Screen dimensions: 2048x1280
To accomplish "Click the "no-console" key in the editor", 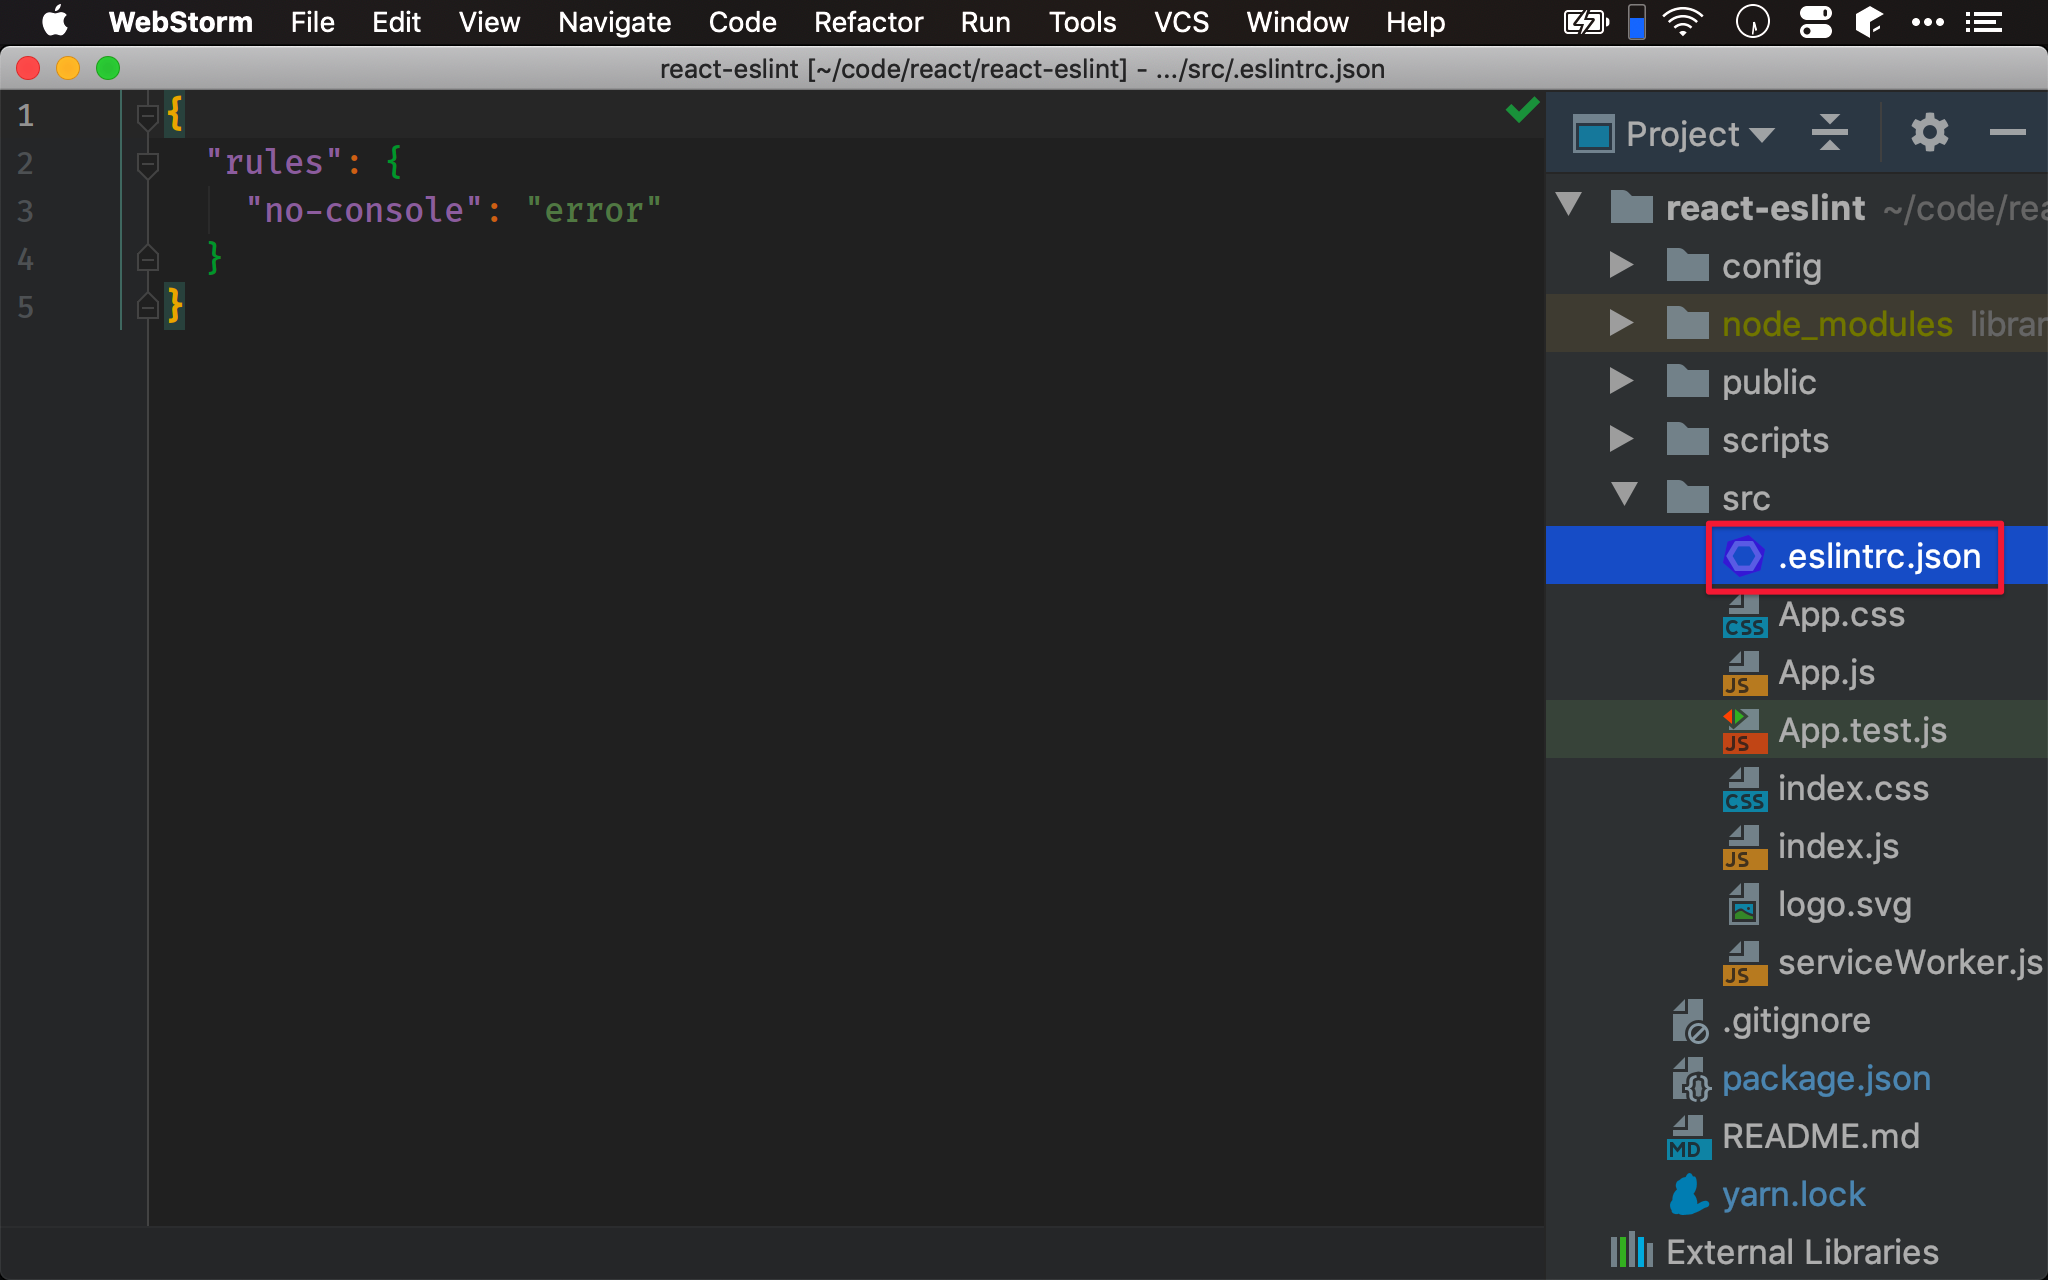I will (364, 210).
